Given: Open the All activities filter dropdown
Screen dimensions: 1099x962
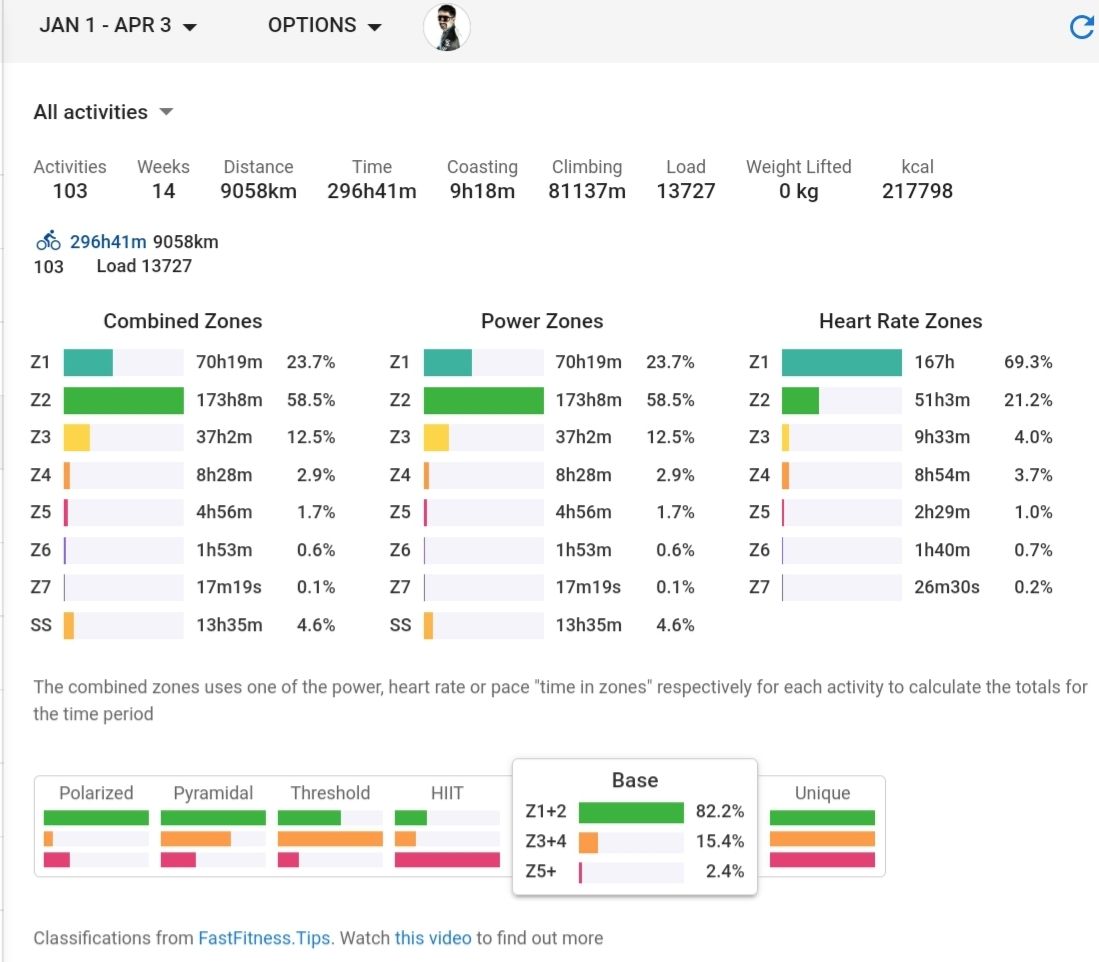Looking at the screenshot, I should click(x=104, y=112).
